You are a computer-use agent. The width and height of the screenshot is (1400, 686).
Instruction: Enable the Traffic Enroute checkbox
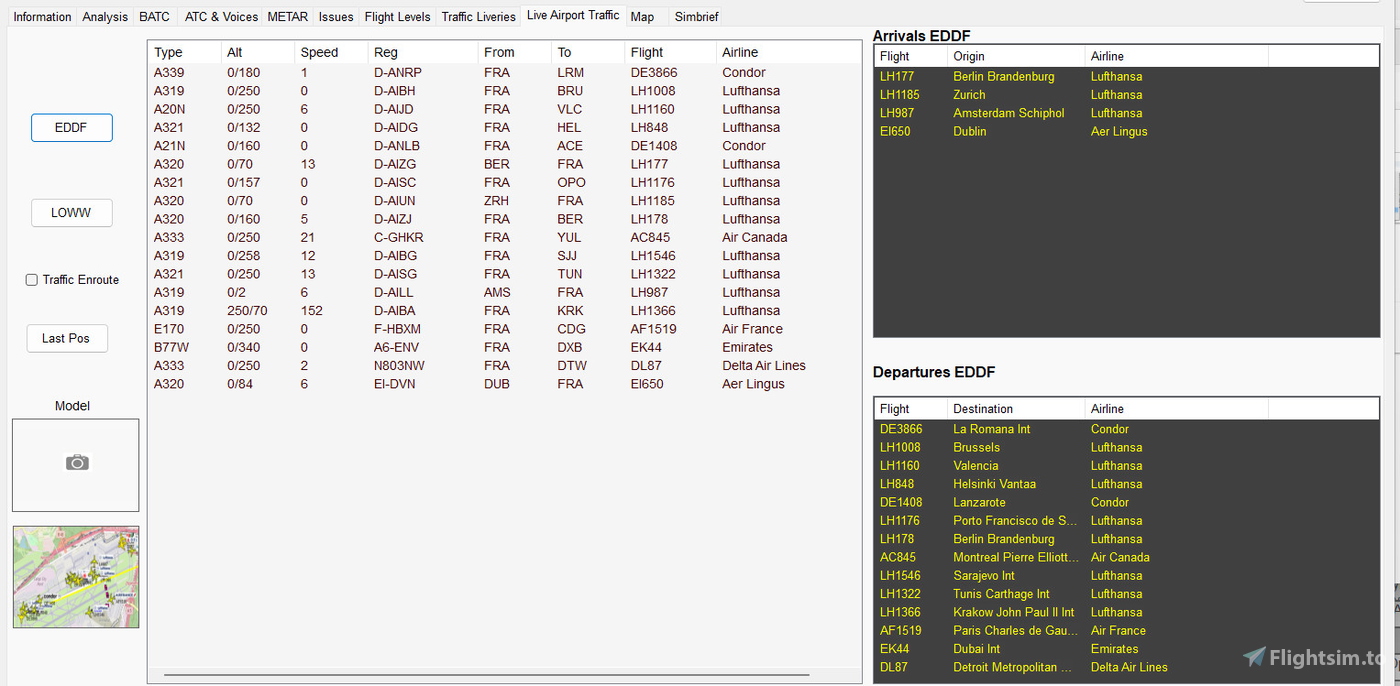31,280
